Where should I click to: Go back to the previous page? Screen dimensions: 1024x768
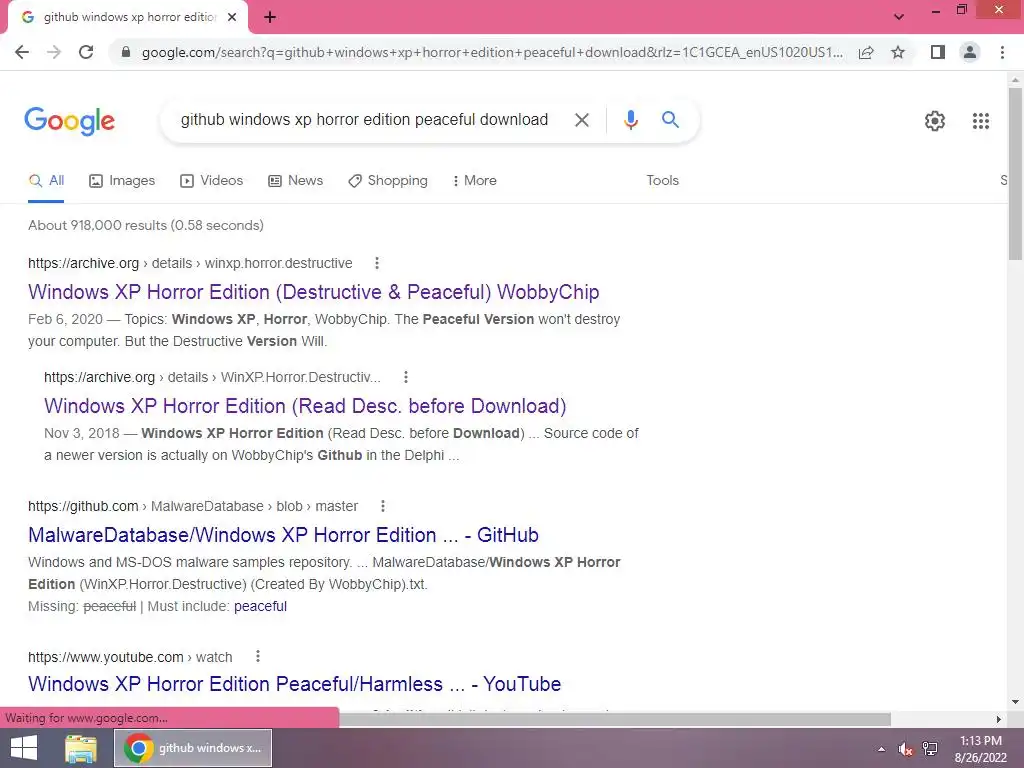22,52
